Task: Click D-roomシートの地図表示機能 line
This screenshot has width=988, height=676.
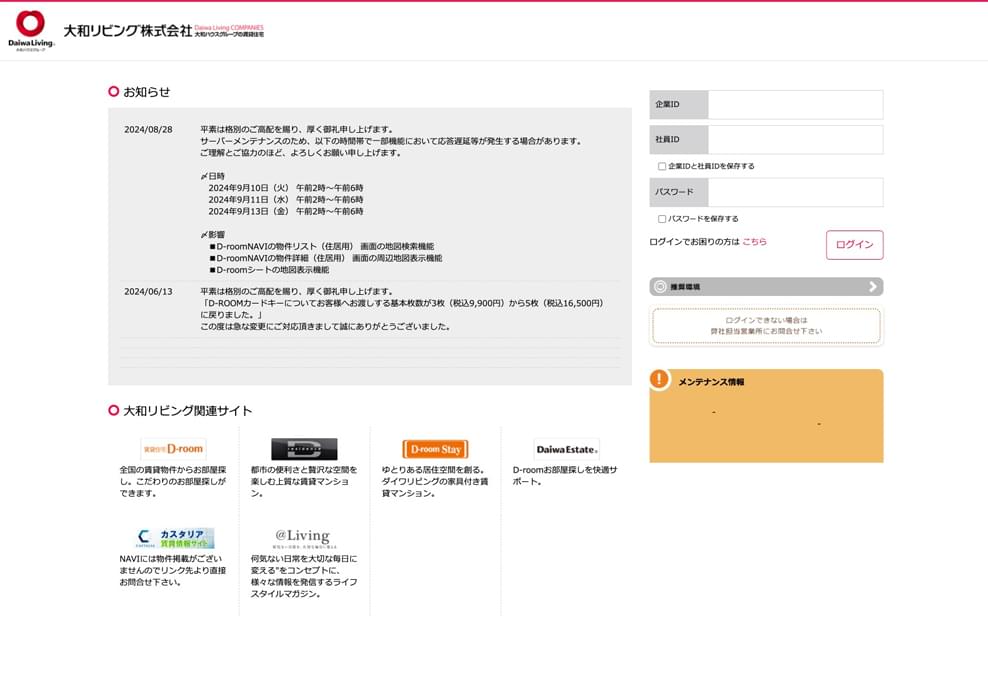Action: (269, 270)
